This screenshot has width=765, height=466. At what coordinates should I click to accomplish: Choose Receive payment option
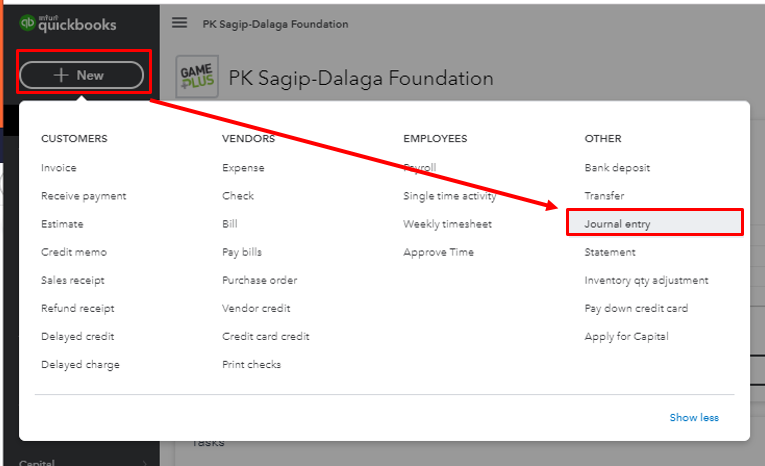tap(83, 196)
